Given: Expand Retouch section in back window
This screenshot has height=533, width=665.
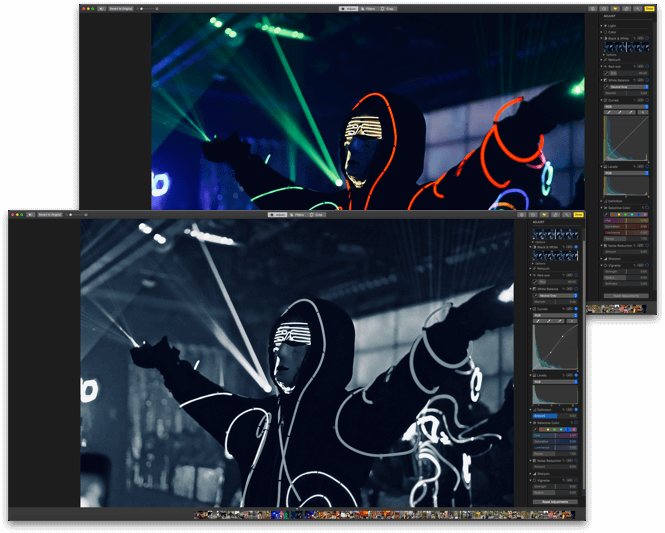Looking at the screenshot, I should [x=601, y=60].
